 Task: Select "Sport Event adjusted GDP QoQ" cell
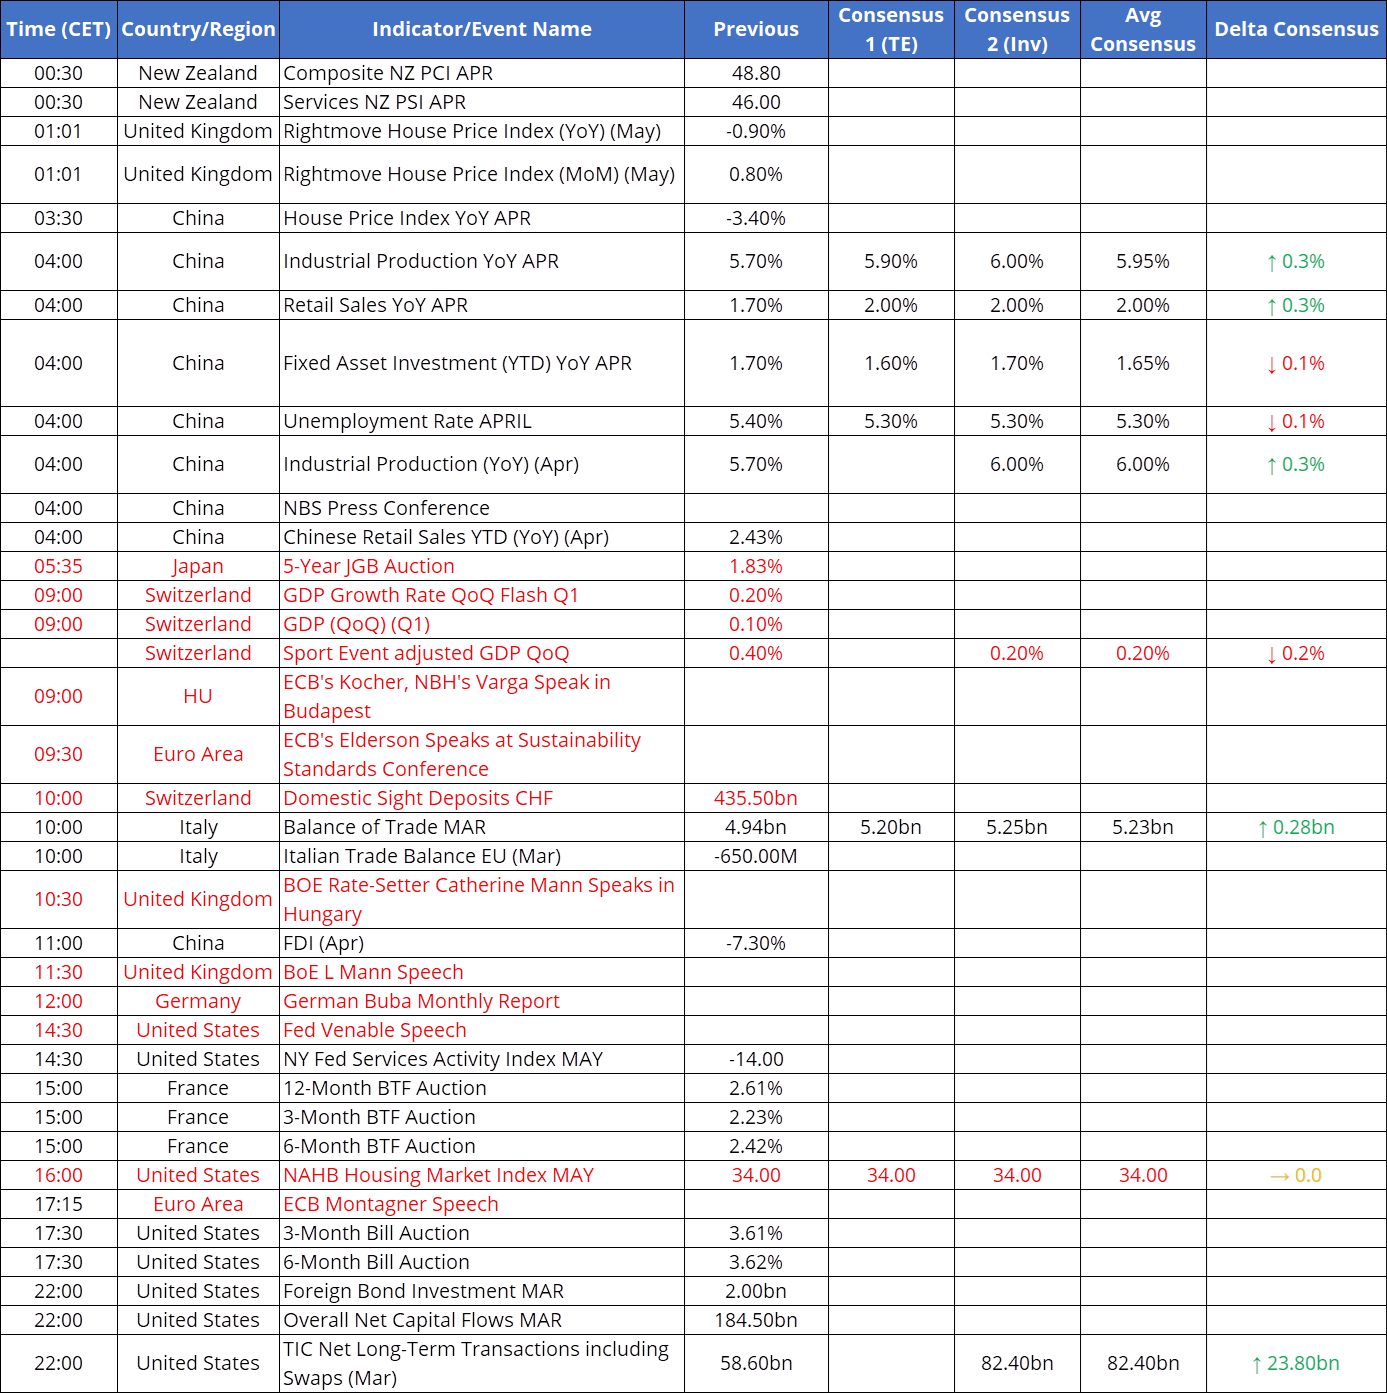tap(482, 653)
